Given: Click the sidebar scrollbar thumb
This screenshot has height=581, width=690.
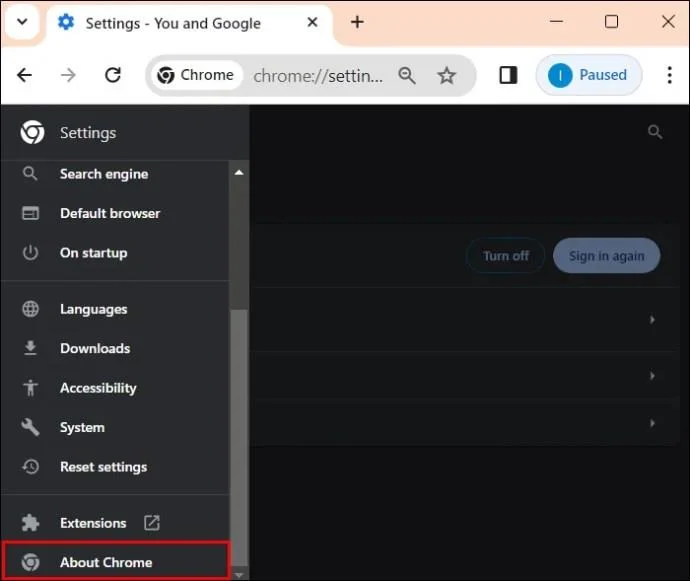Looking at the screenshot, I should [239, 438].
